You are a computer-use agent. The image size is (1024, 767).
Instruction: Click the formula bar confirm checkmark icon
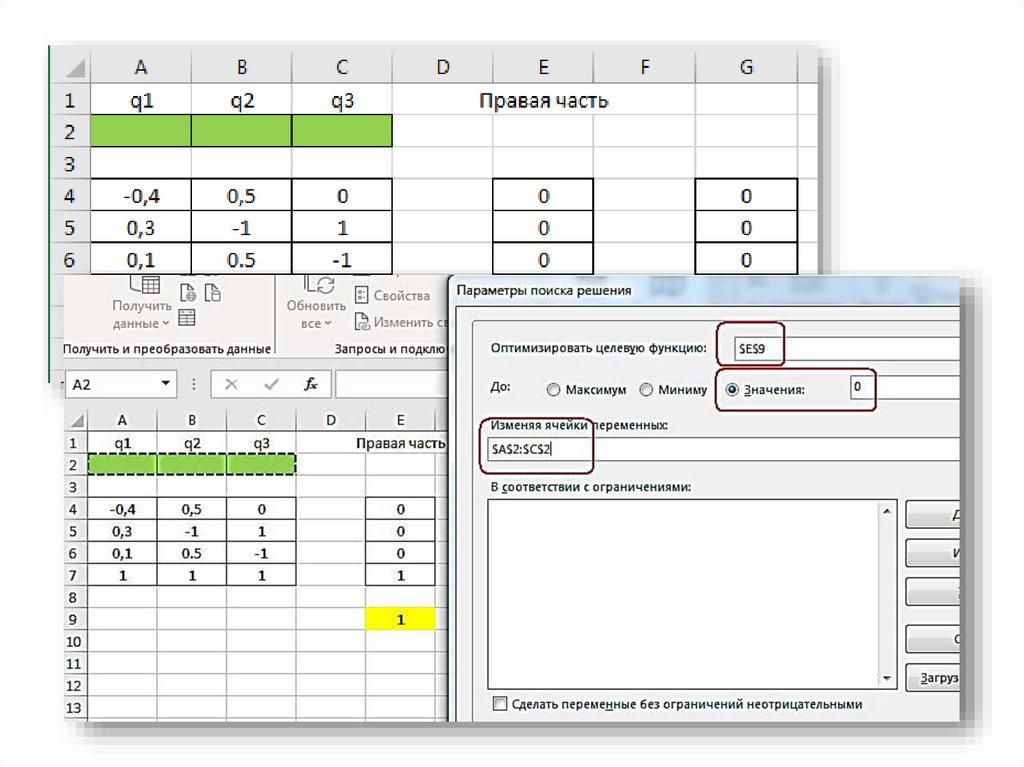pyautogui.click(x=271, y=384)
